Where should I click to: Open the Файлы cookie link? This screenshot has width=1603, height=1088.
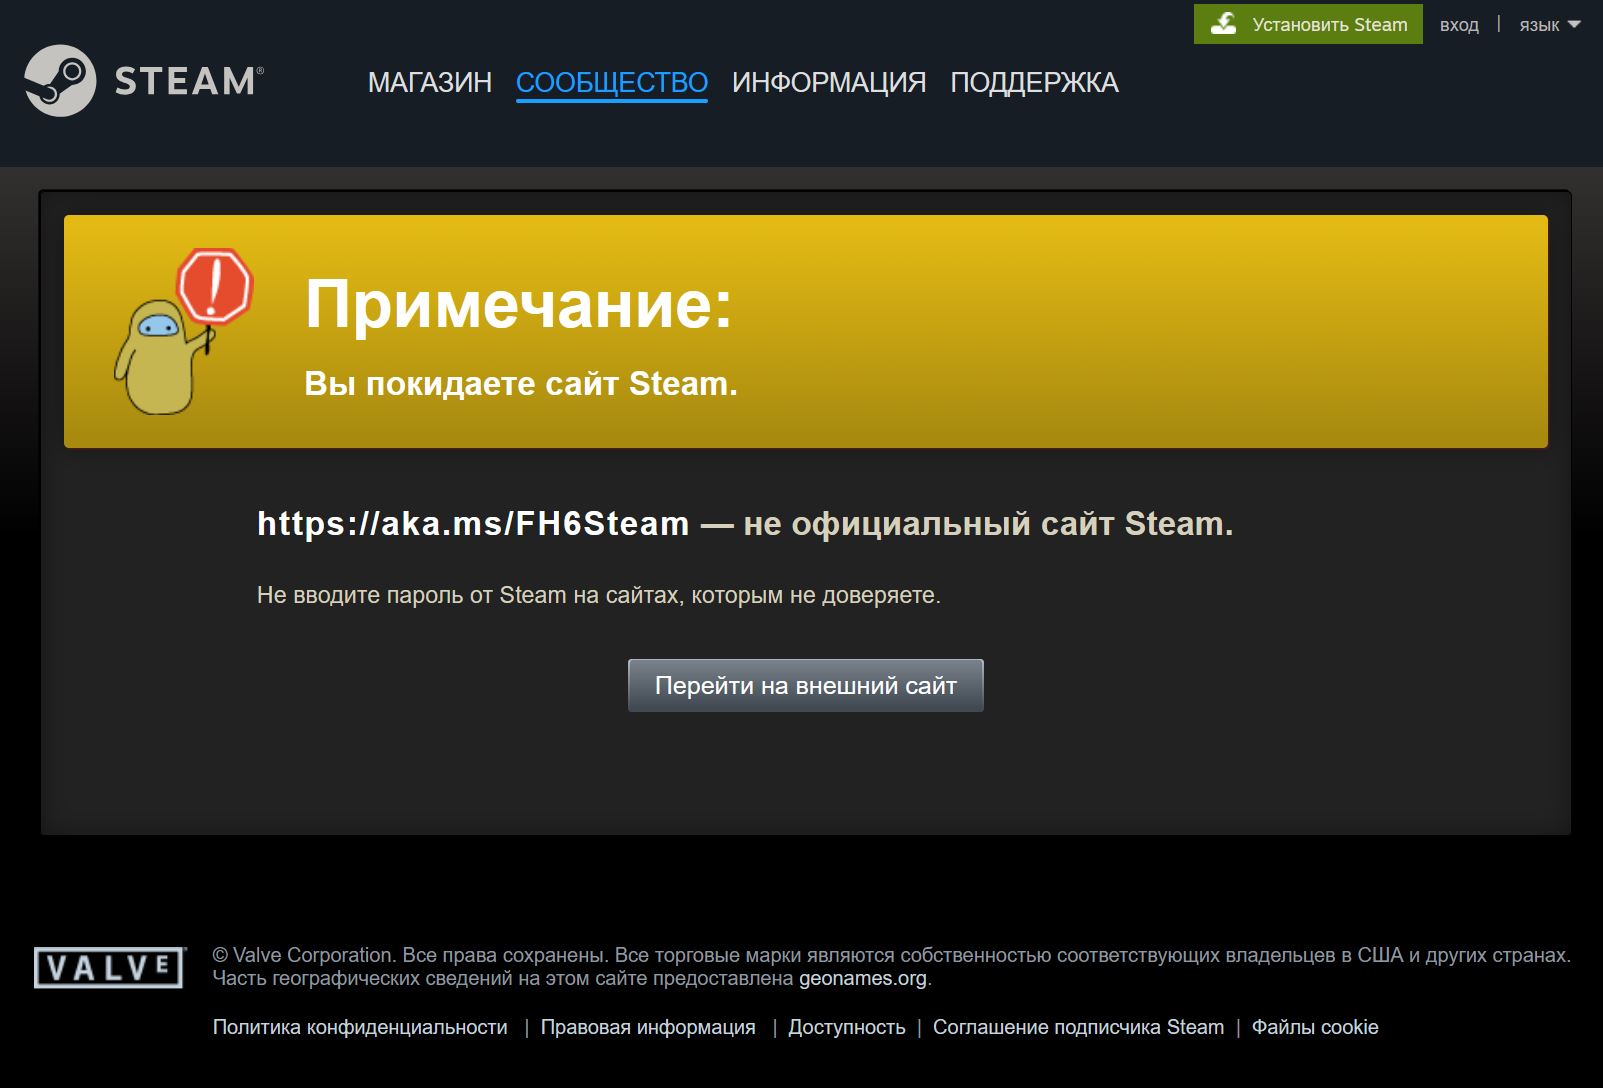pyautogui.click(x=1315, y=1027)
